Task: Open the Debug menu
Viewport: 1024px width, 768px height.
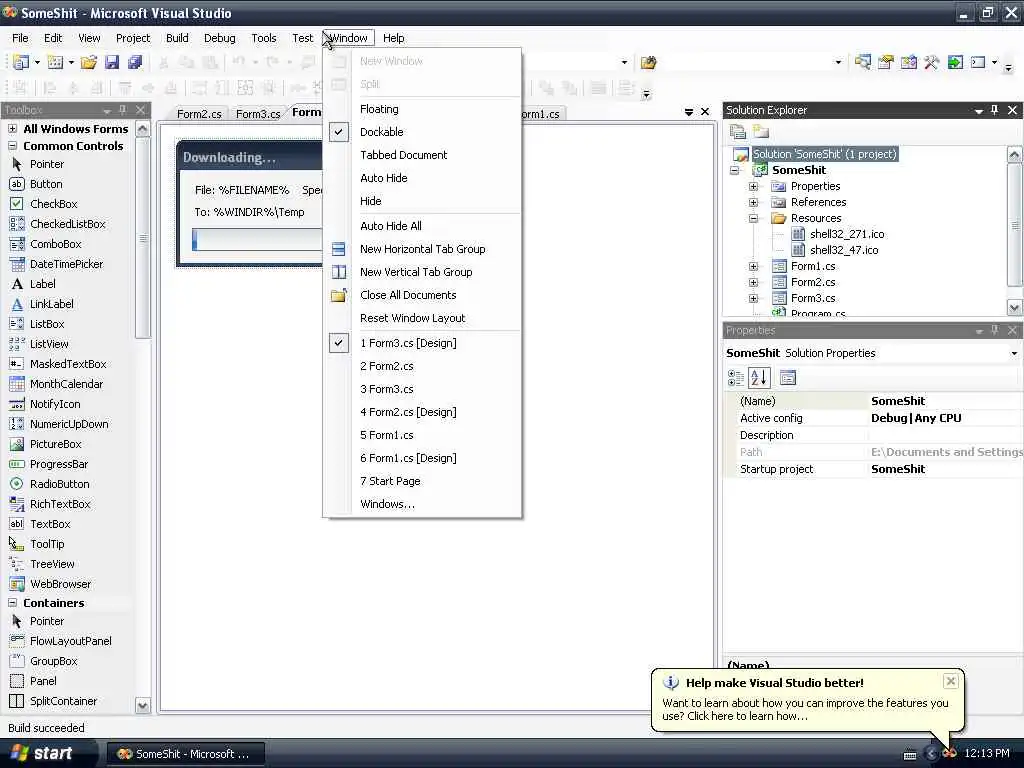Action: [x=219, y=38]
